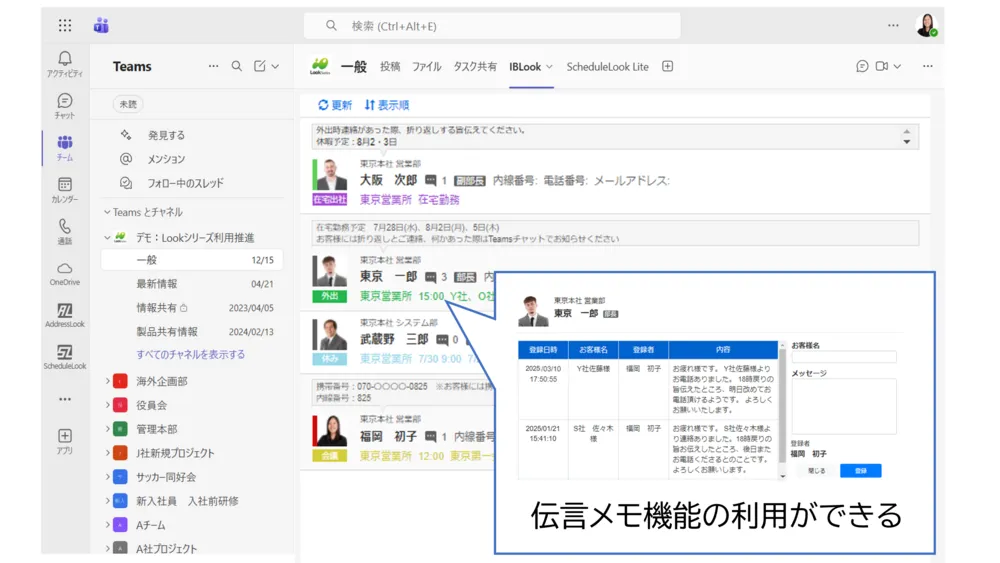Screen dimensions: 1000x563
Task: Select the IBLook tab
Action: pyautogui.click(x=525, y=66)
